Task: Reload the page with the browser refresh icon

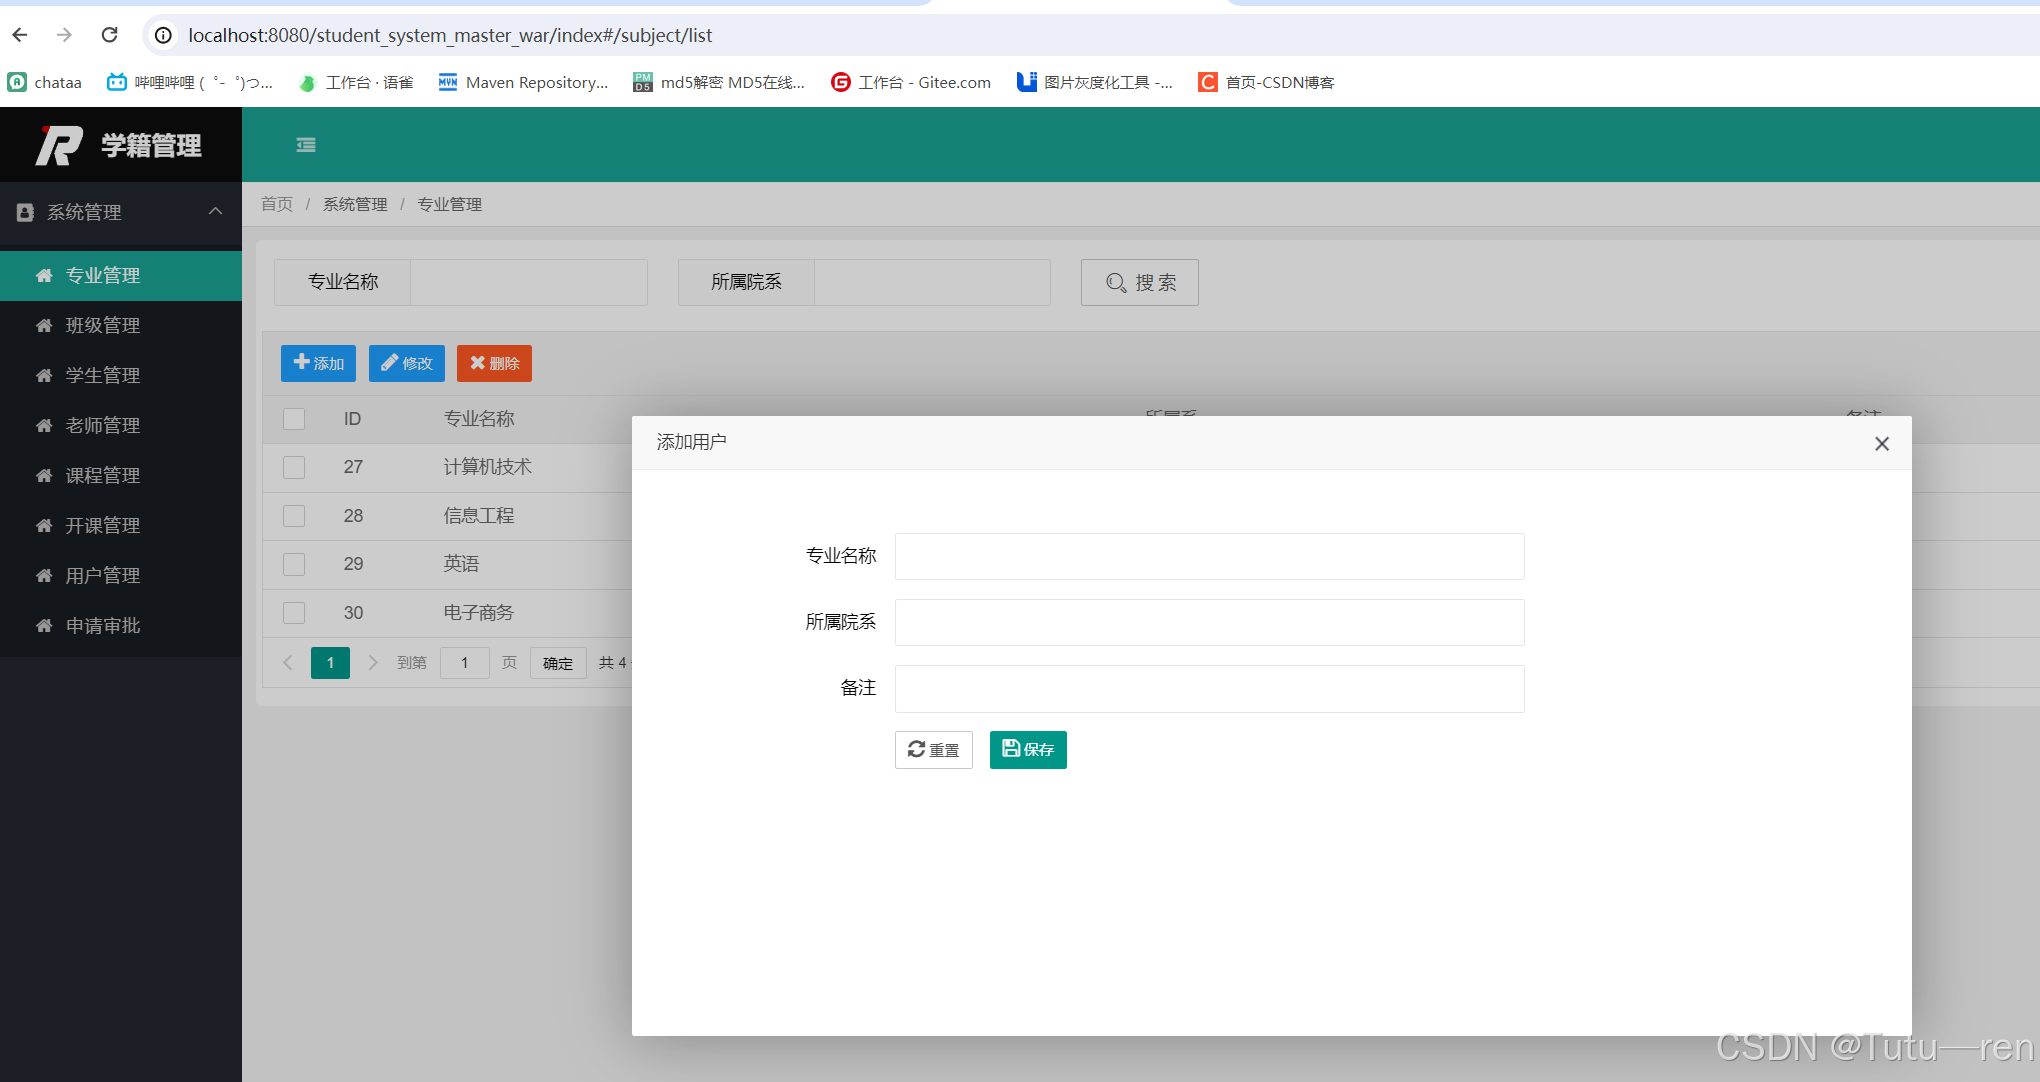Action: point(110,35)
